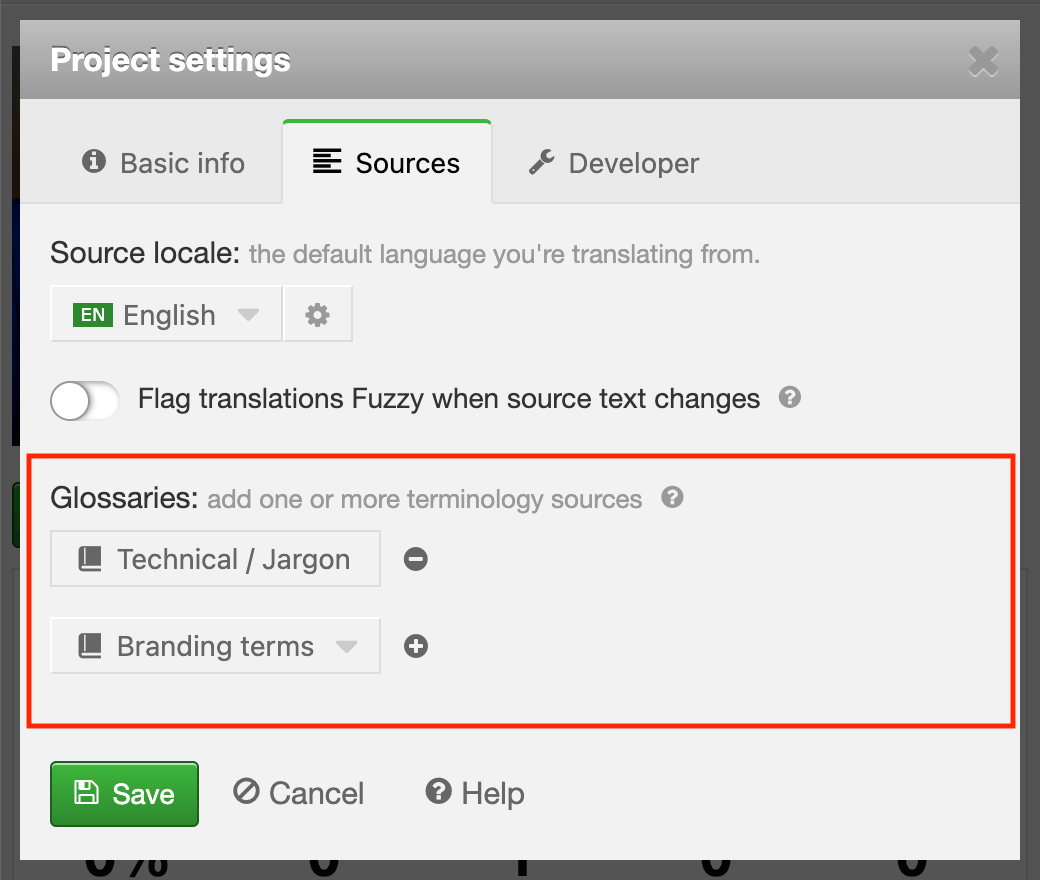
Task: Cancel the project settings changes
Action: click(299, 794)
